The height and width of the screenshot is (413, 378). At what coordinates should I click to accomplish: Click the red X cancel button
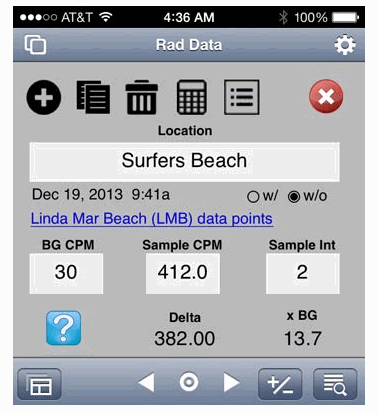(x=326, y=96)
